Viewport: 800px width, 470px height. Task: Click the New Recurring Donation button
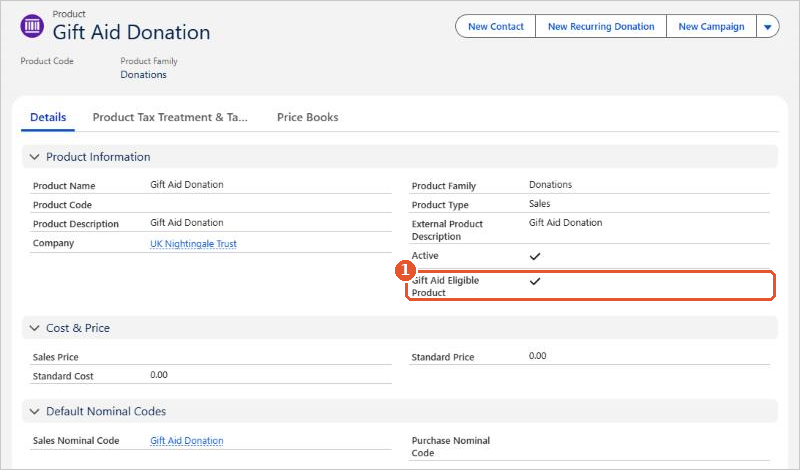601,27
